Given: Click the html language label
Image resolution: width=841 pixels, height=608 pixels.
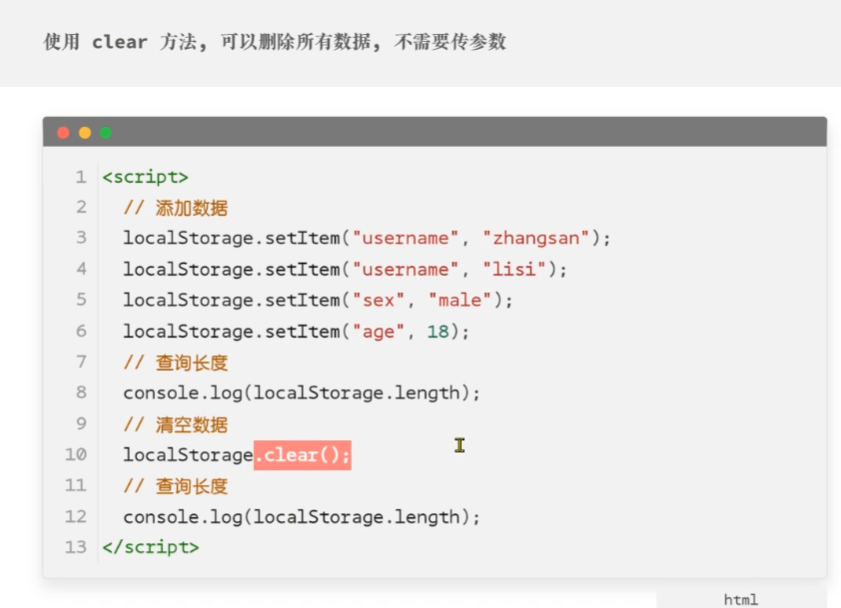Looking at the screenshot, I should [x=740, y=599].
